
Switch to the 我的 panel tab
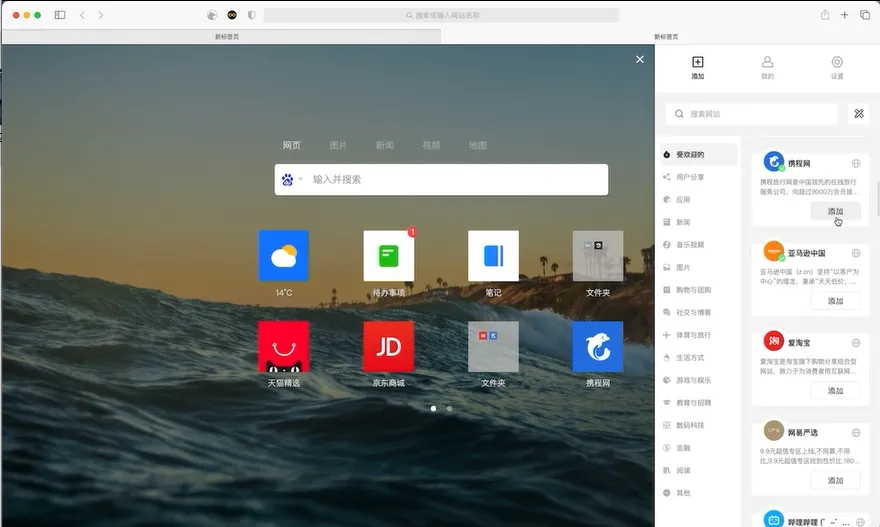[767, 68]
